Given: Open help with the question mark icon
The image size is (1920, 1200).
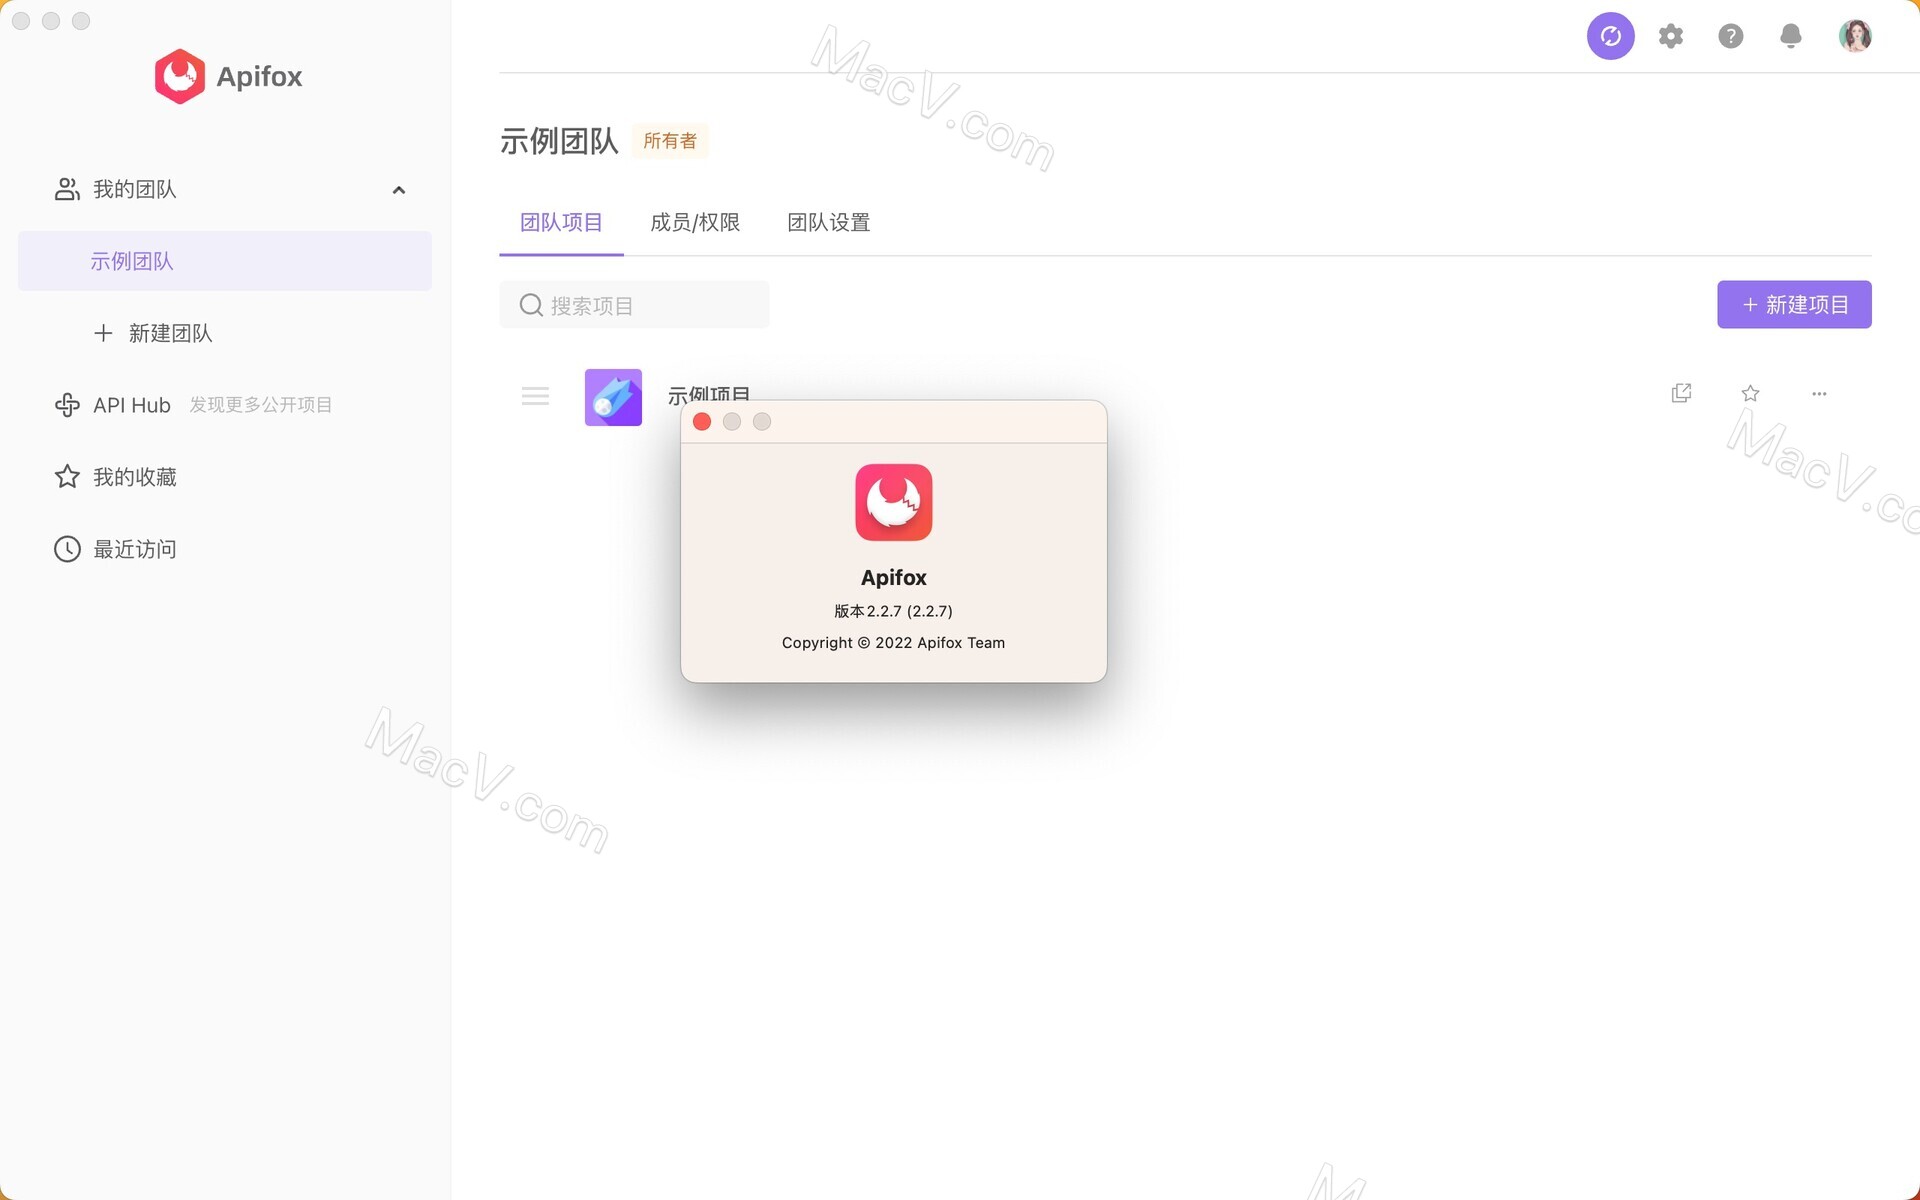Looking at the screenshot, I should point(1731,36).
